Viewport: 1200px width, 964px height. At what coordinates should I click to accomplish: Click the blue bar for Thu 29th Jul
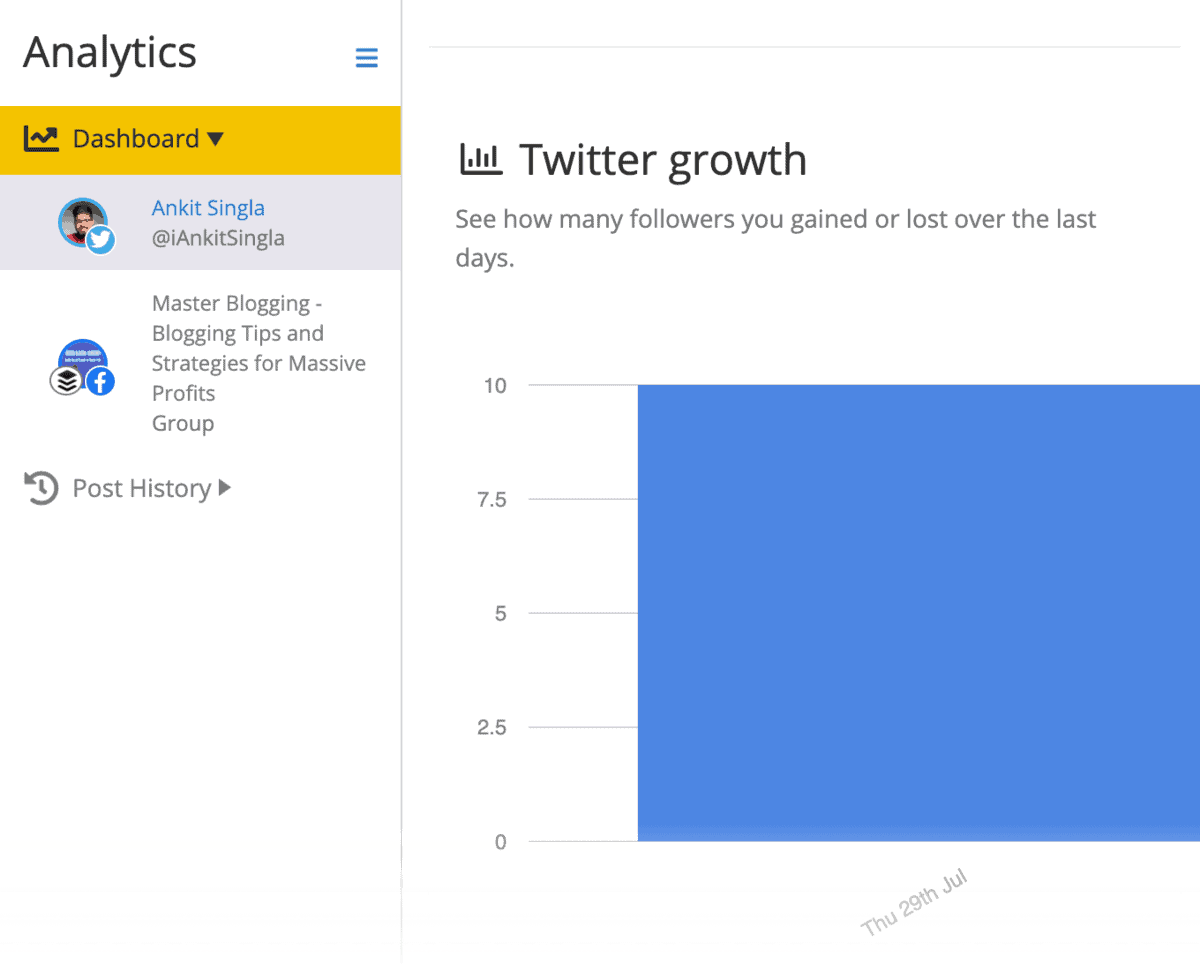point(915,611)
